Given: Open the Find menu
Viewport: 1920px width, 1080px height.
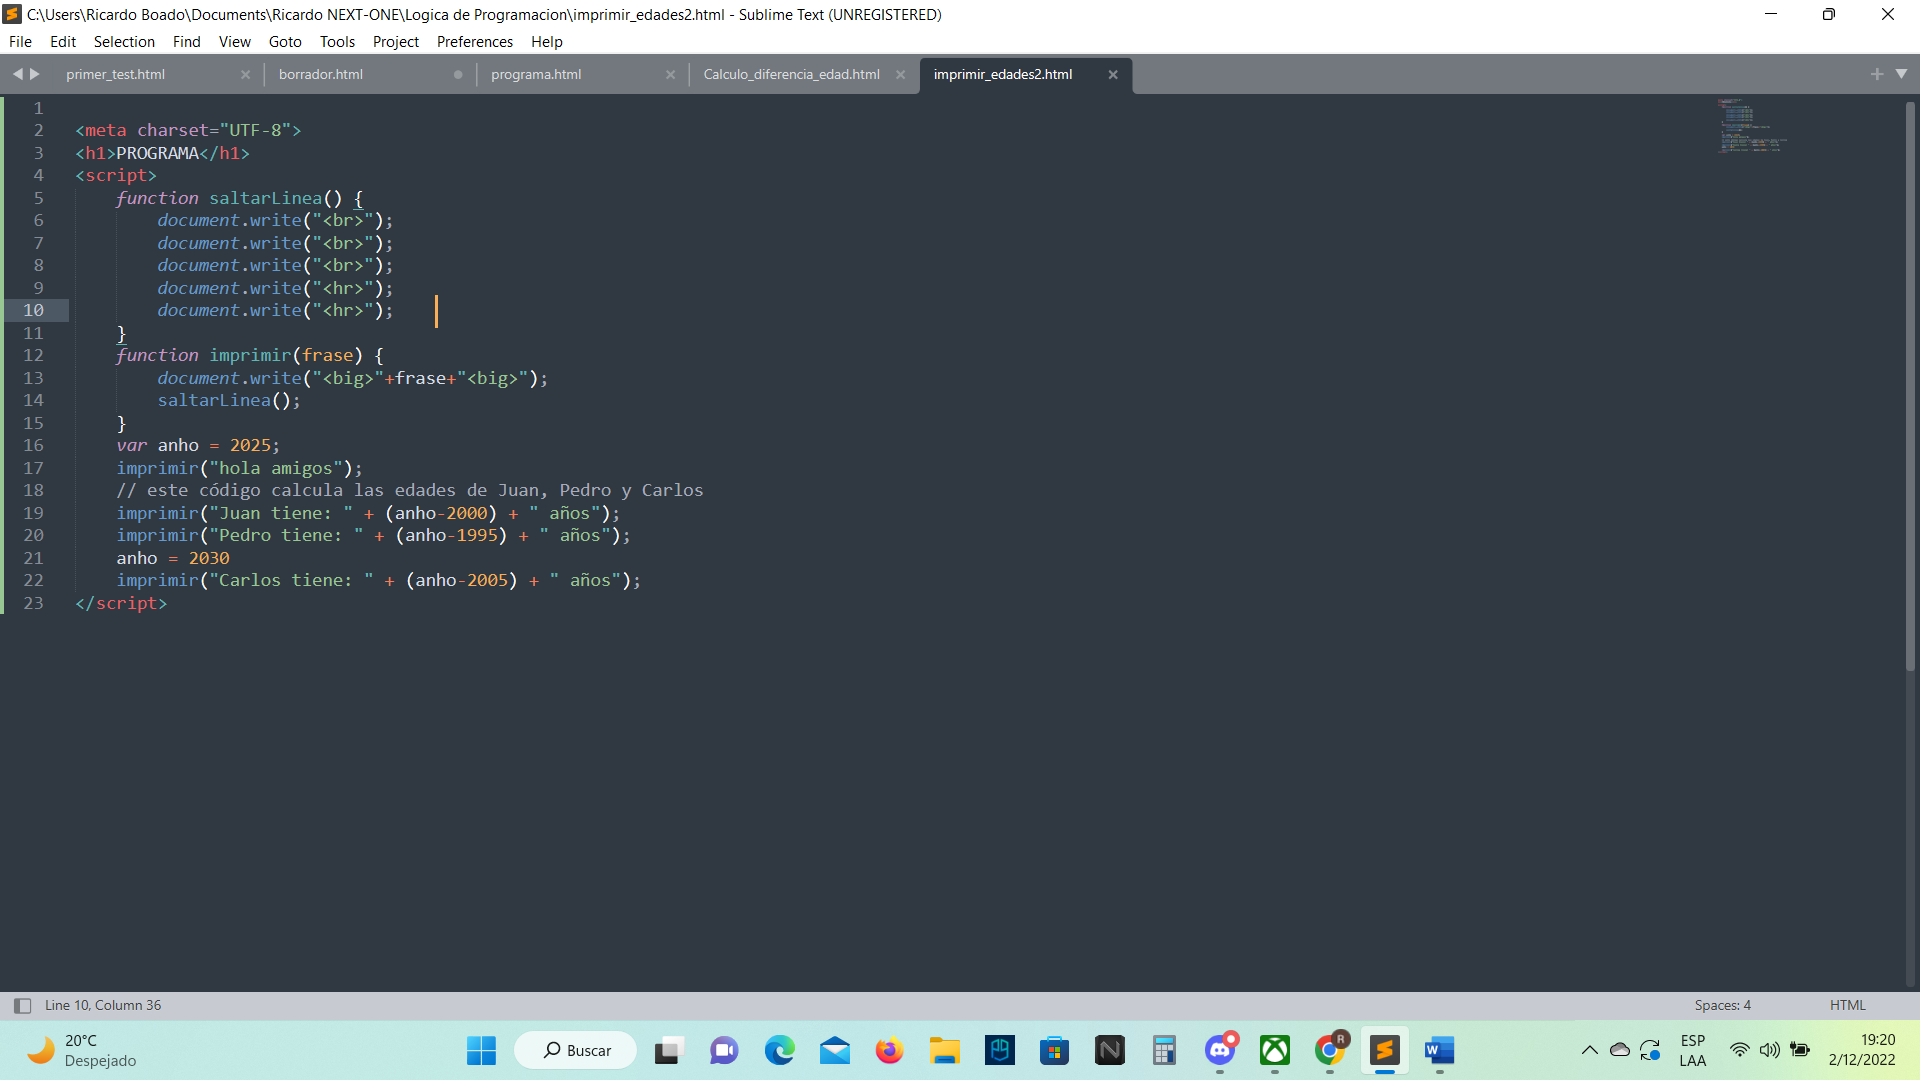Looking at the screenshot, I should click(186, 42).
